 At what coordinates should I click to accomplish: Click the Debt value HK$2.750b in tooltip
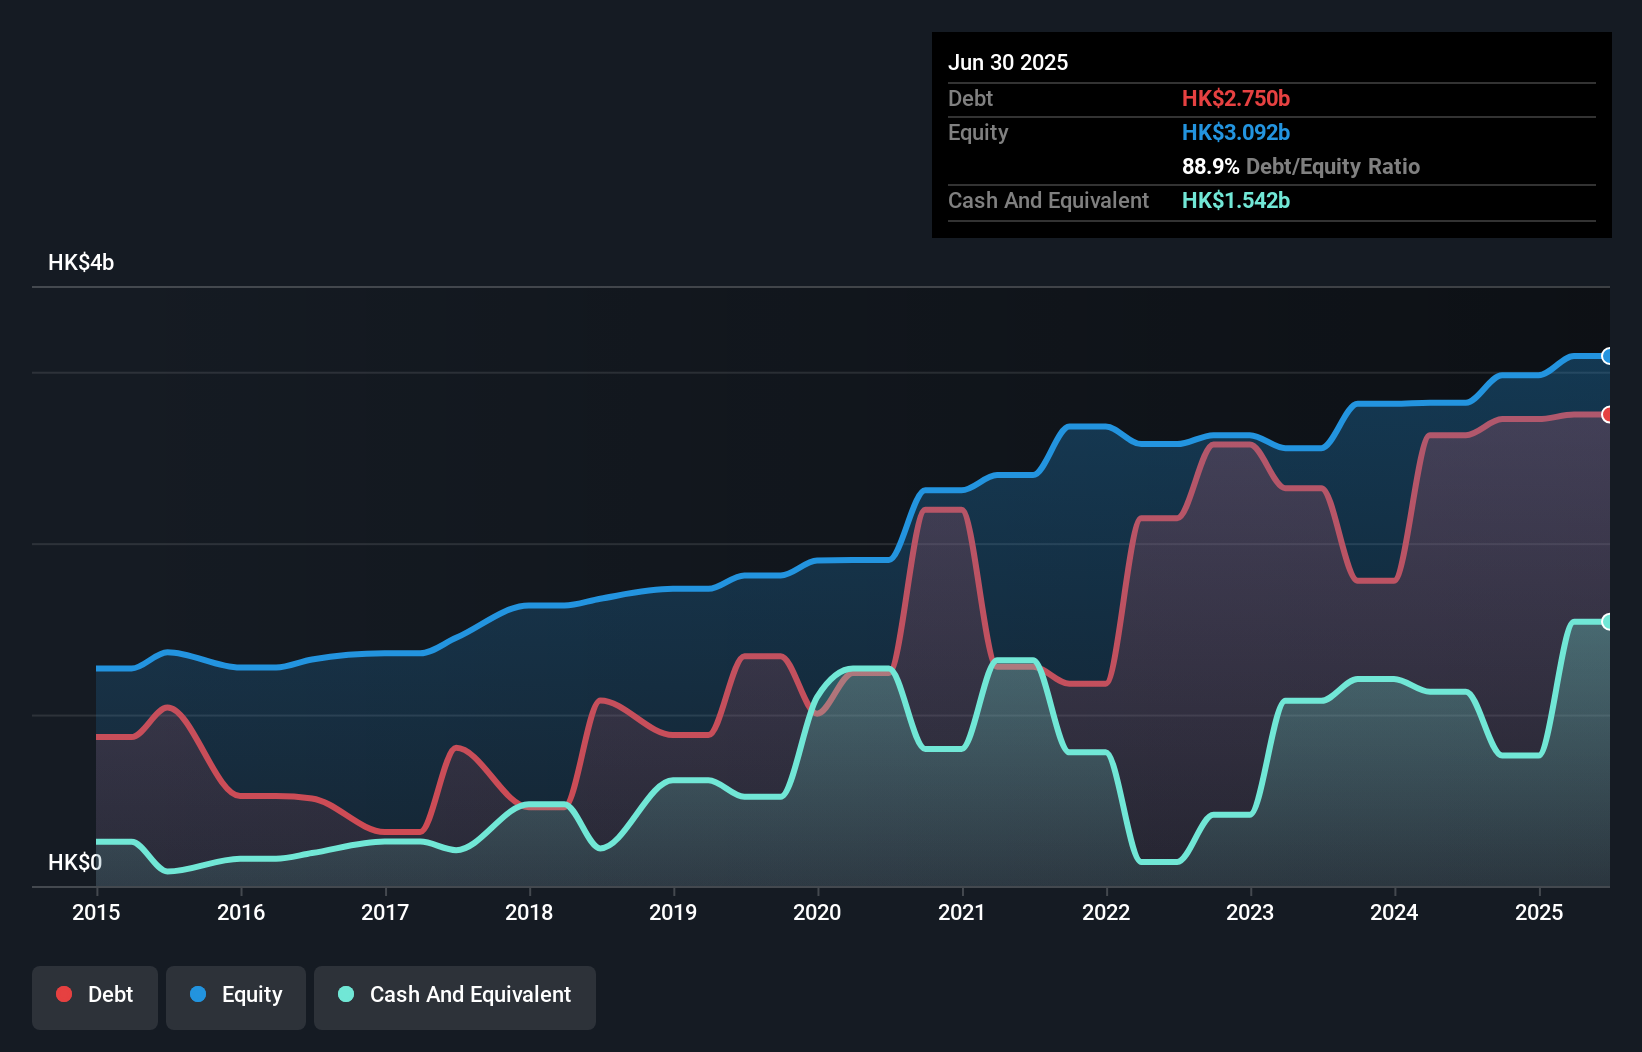coord(1236,98)
